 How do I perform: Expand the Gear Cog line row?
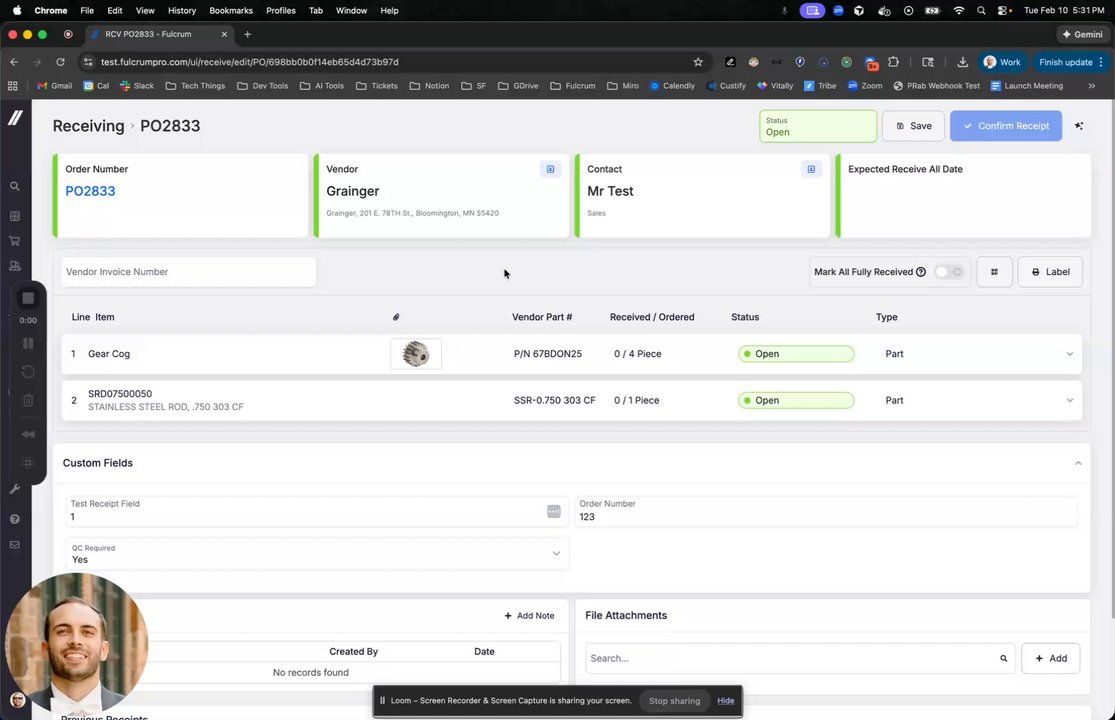click(x=1069, y=354)
